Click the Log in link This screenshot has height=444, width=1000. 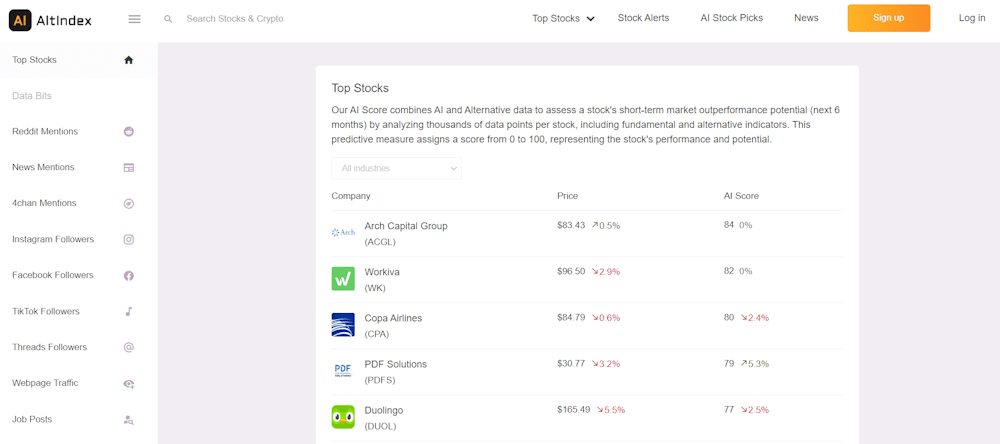point(972,18)
